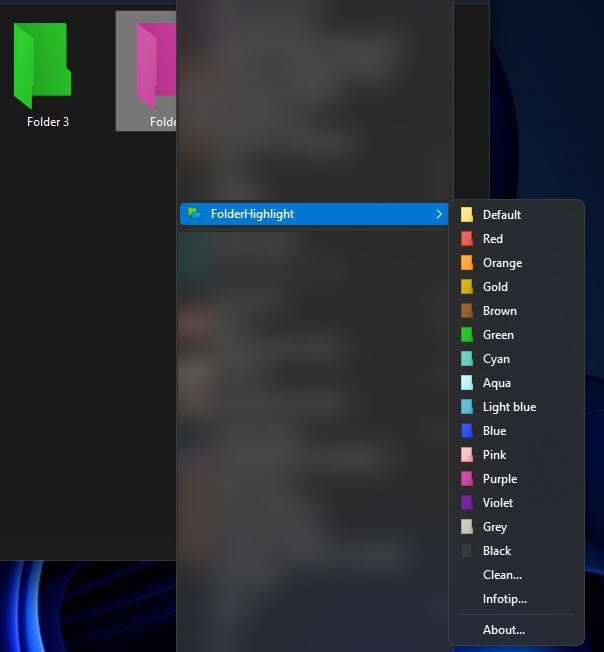
Task: Open the About... dialog entry
Action: point(517,630)
